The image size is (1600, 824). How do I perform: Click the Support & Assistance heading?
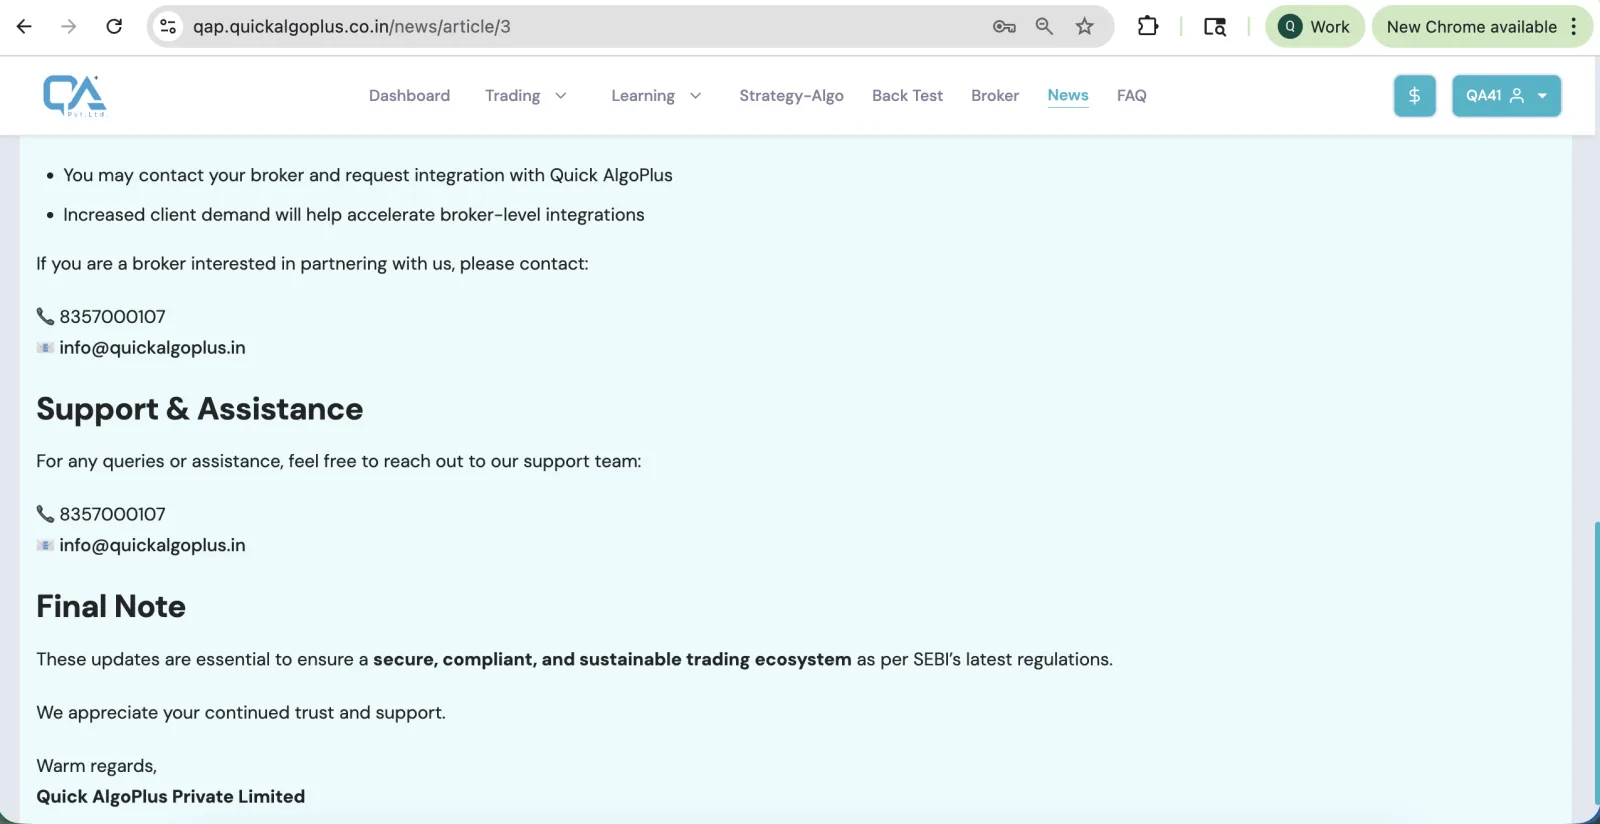(x=200, y=409)
